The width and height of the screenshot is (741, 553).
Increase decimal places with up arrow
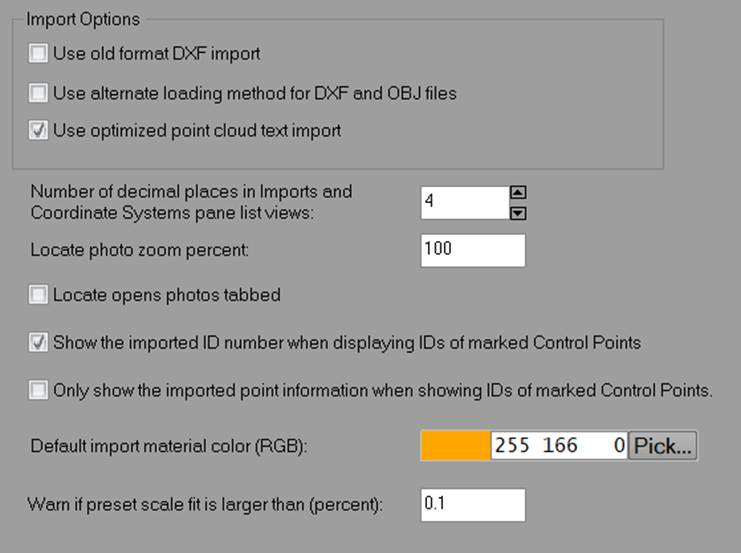pyautogui.click(x=518, y=193)
